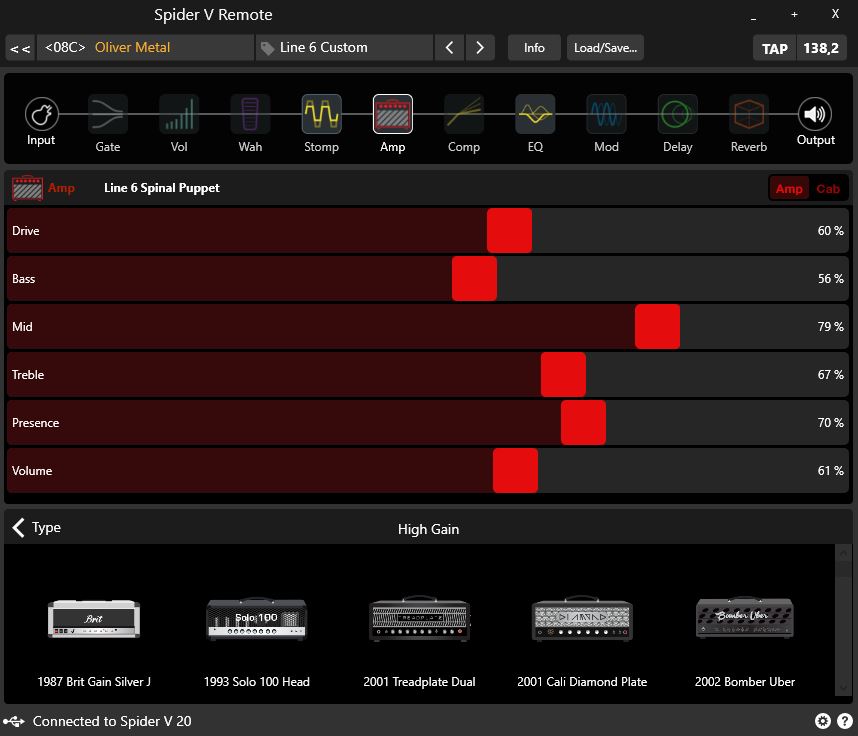Adjust the Bass slider handle
Image resolution: width=858 pixels, height=736 pixels.
click(474, 279)
